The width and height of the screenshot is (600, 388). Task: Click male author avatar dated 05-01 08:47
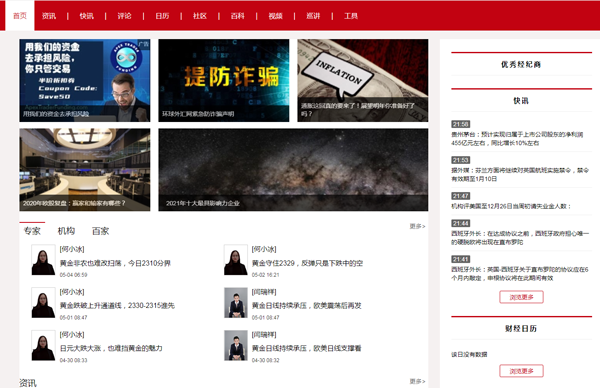[x=236, y=303]
